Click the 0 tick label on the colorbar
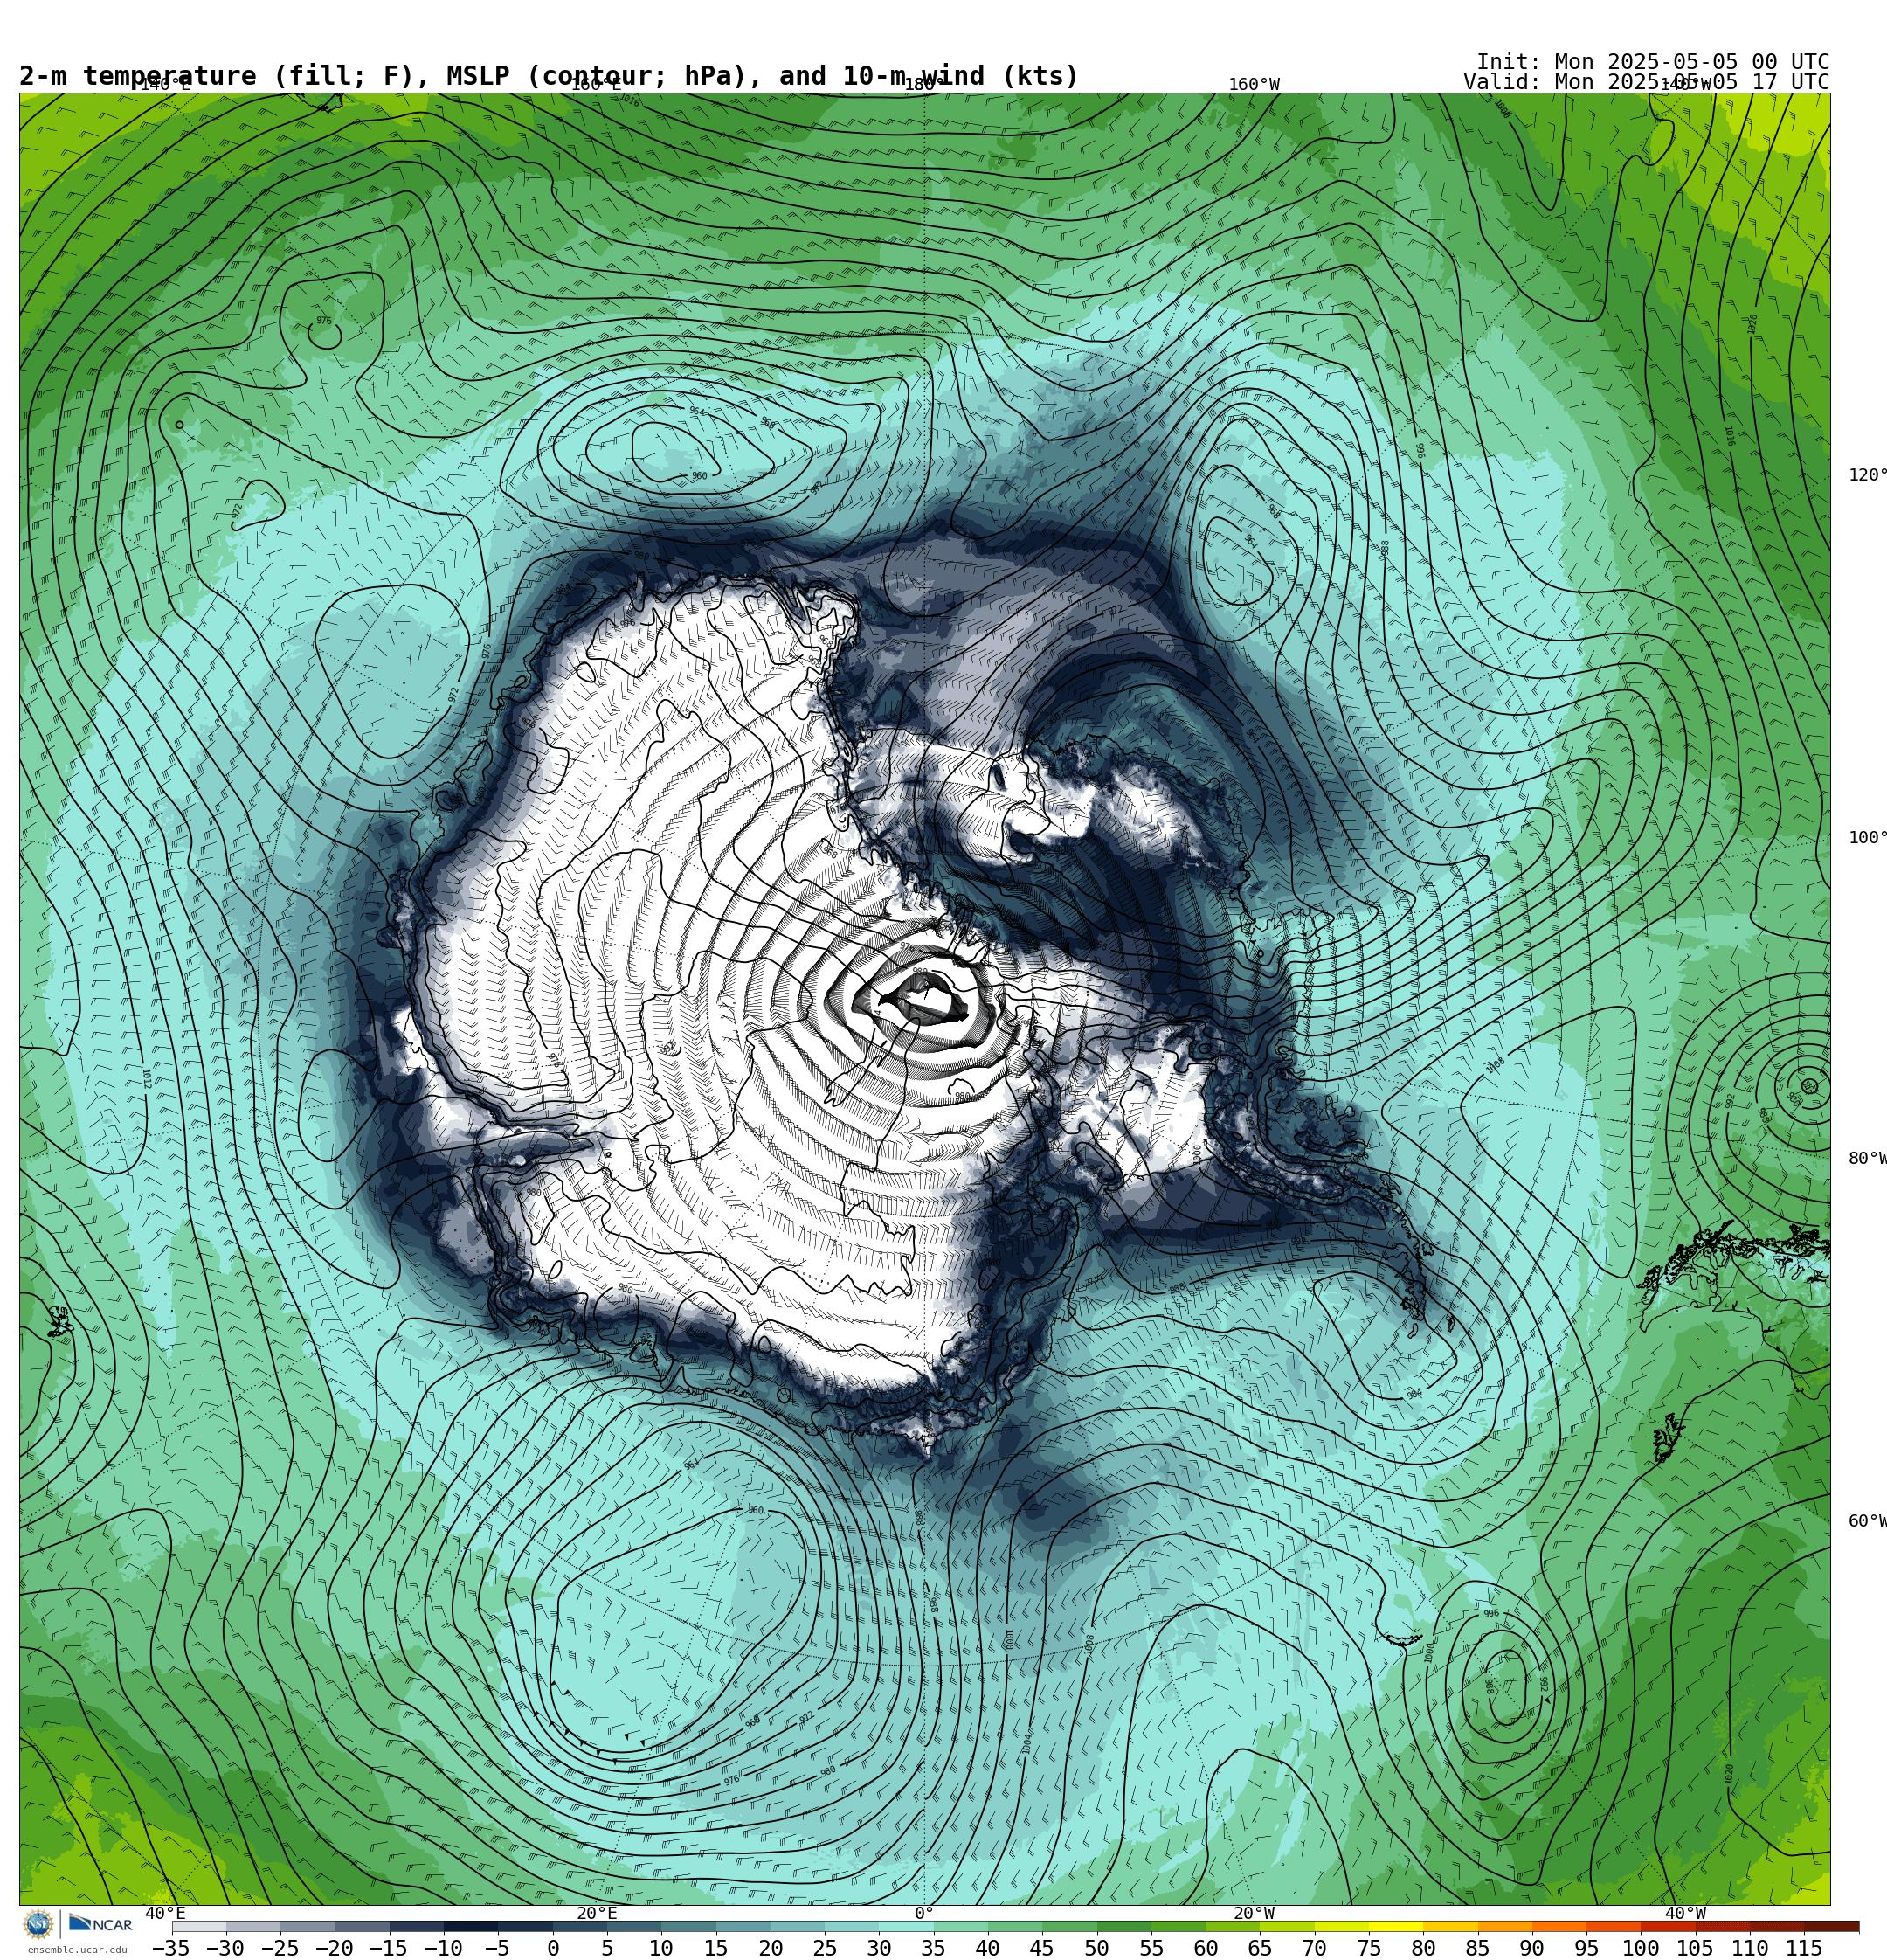Image resolution: width=1887 pixels, height=1960 pixels. (x=553, y=1948)
